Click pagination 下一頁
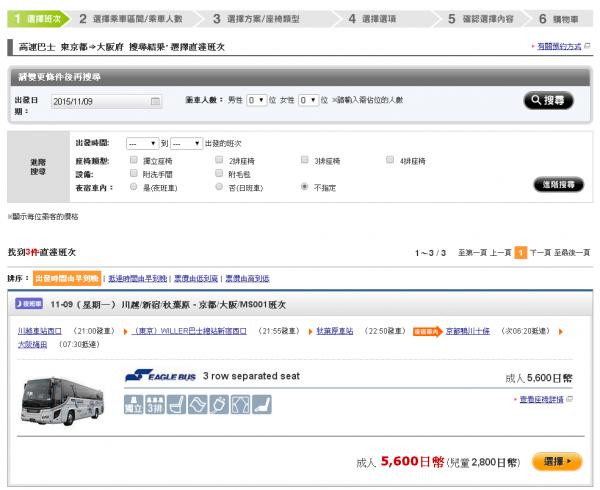Image resolution: width=600 pixels, height=490 pixels. click(x=540, y=252)
